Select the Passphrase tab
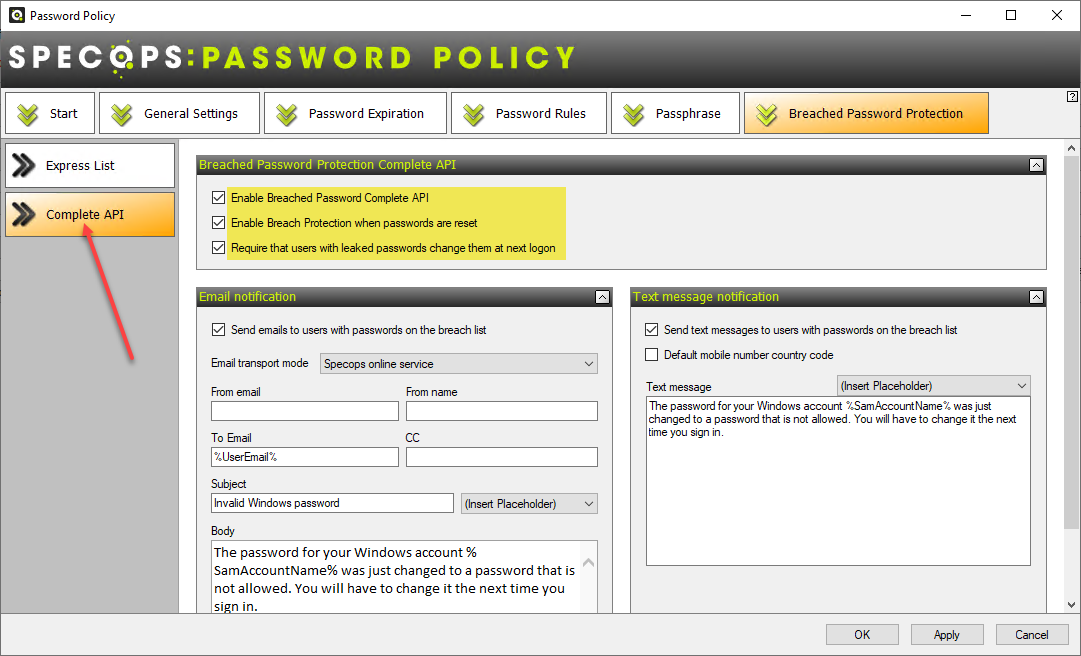The image size is (1081, 656). (675, 113)
